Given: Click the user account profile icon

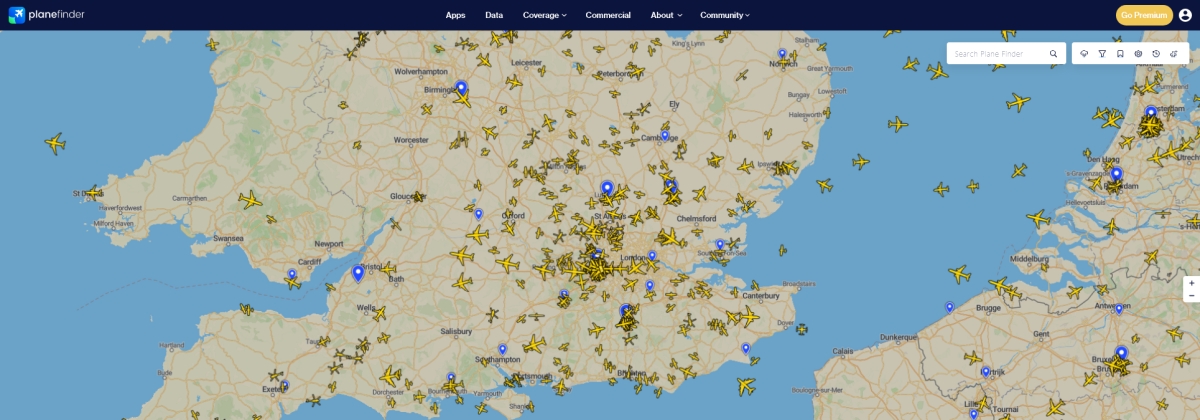Looking at the screenshot, I should 1185,15.
